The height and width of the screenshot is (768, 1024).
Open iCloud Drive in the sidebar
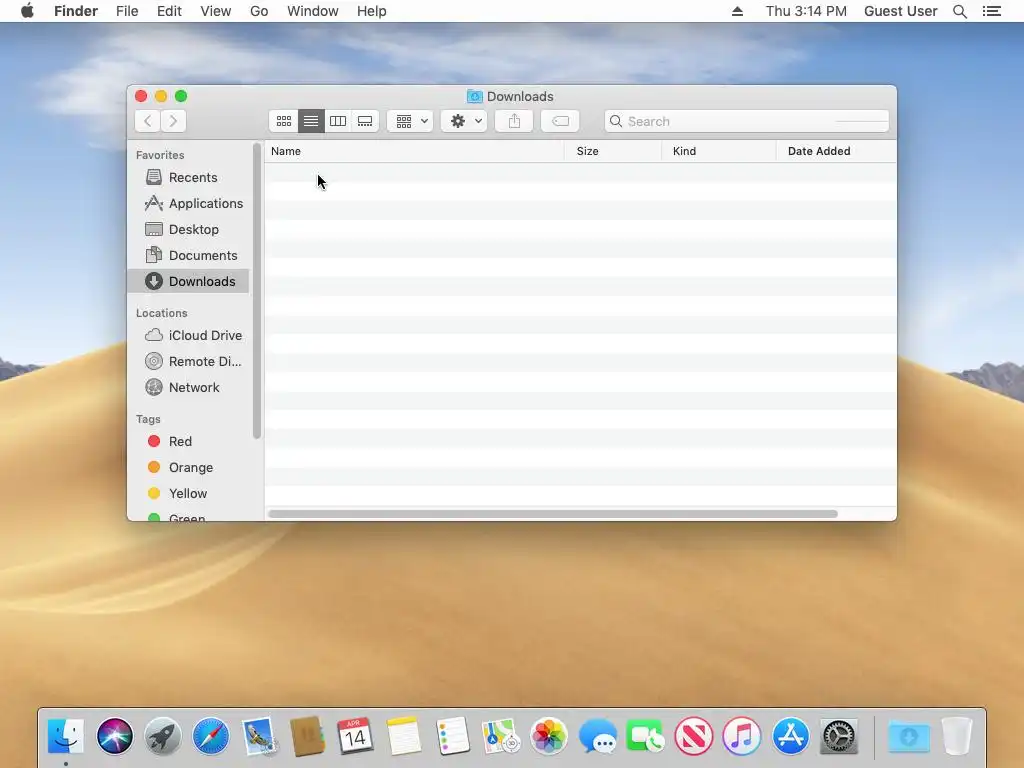188,335
